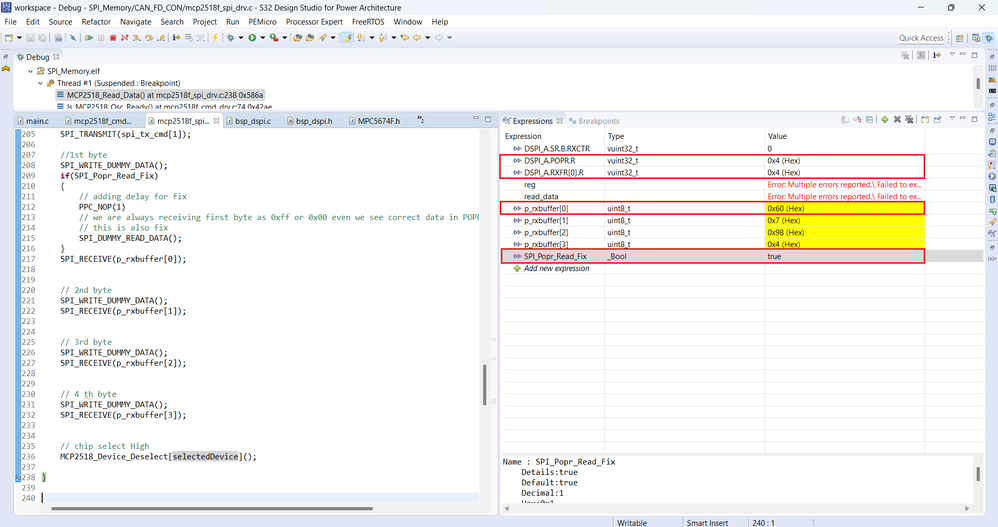Click the Resume debug icon
Viewport: 998px width, 527px height.
click(x=88, y=38)
